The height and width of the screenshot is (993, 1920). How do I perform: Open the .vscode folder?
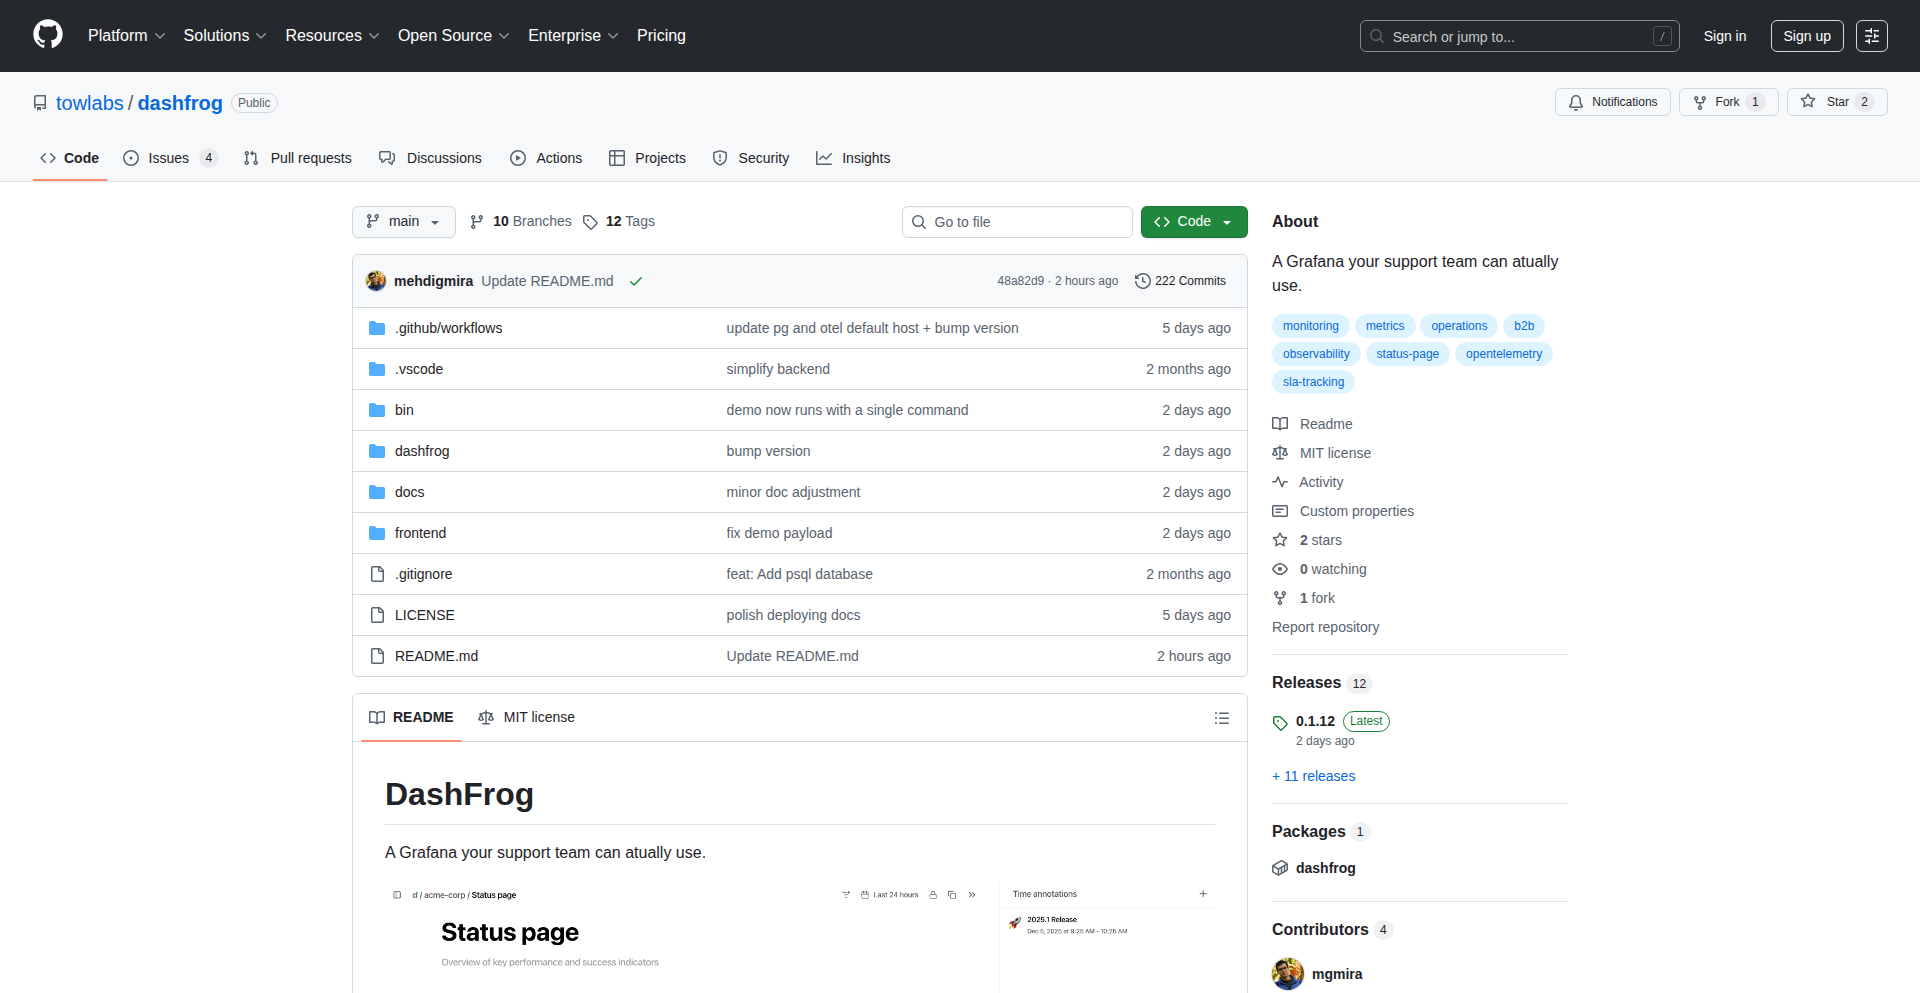[419, 369]
